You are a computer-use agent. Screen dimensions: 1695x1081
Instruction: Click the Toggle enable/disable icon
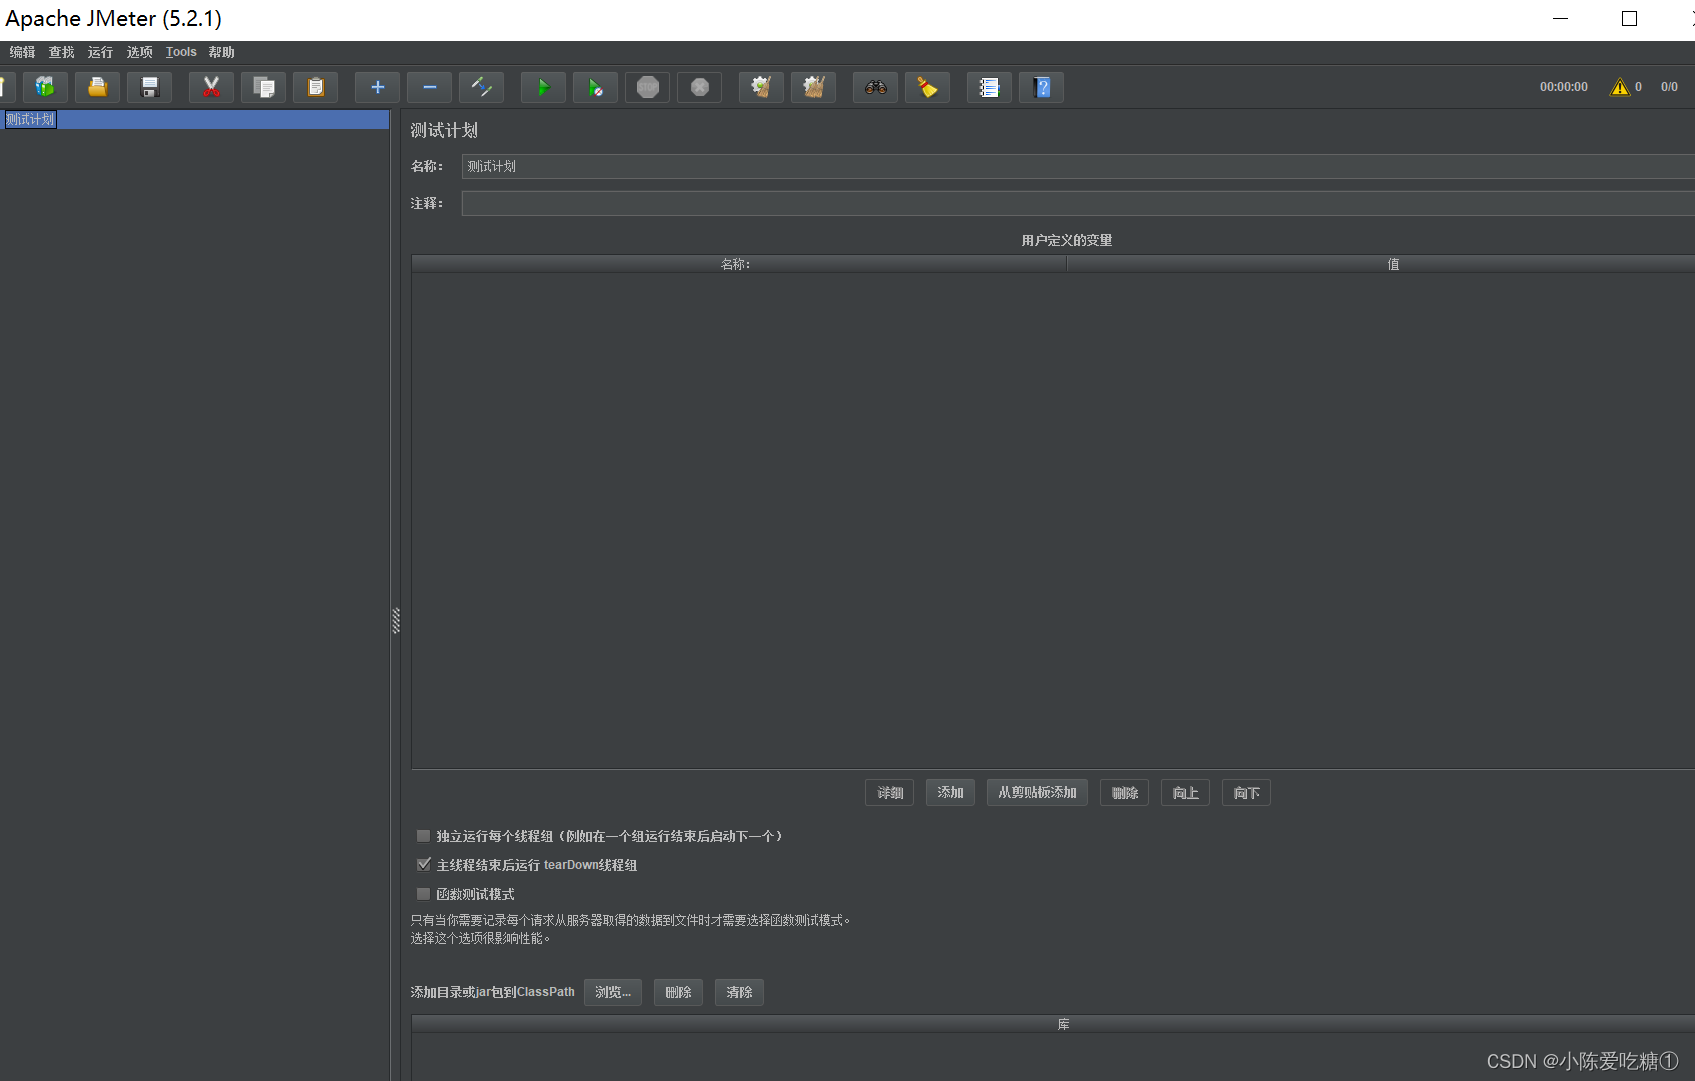[481, 88]
